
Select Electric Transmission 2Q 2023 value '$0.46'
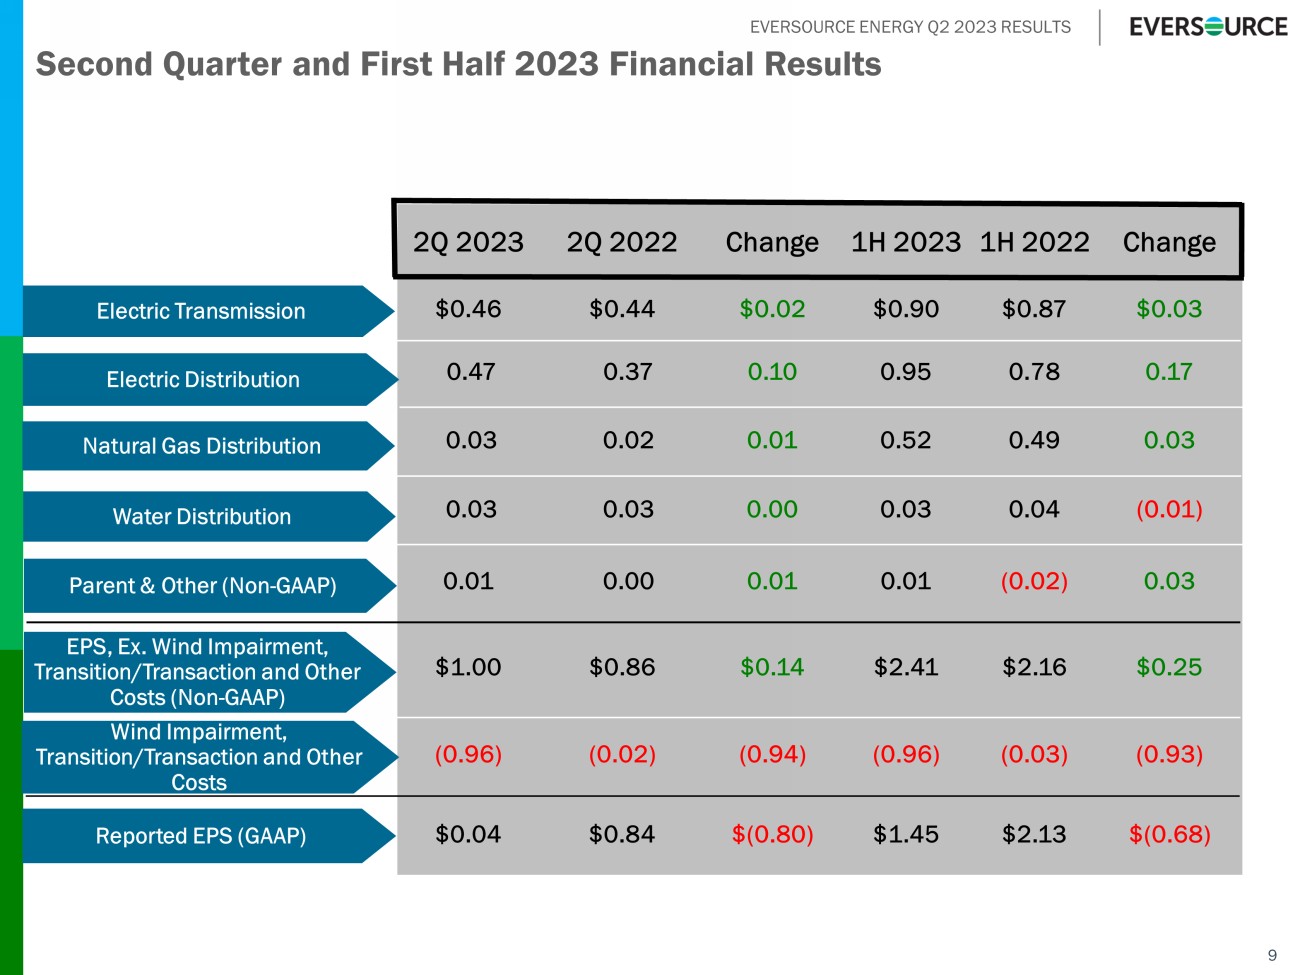tap(468, 309)
